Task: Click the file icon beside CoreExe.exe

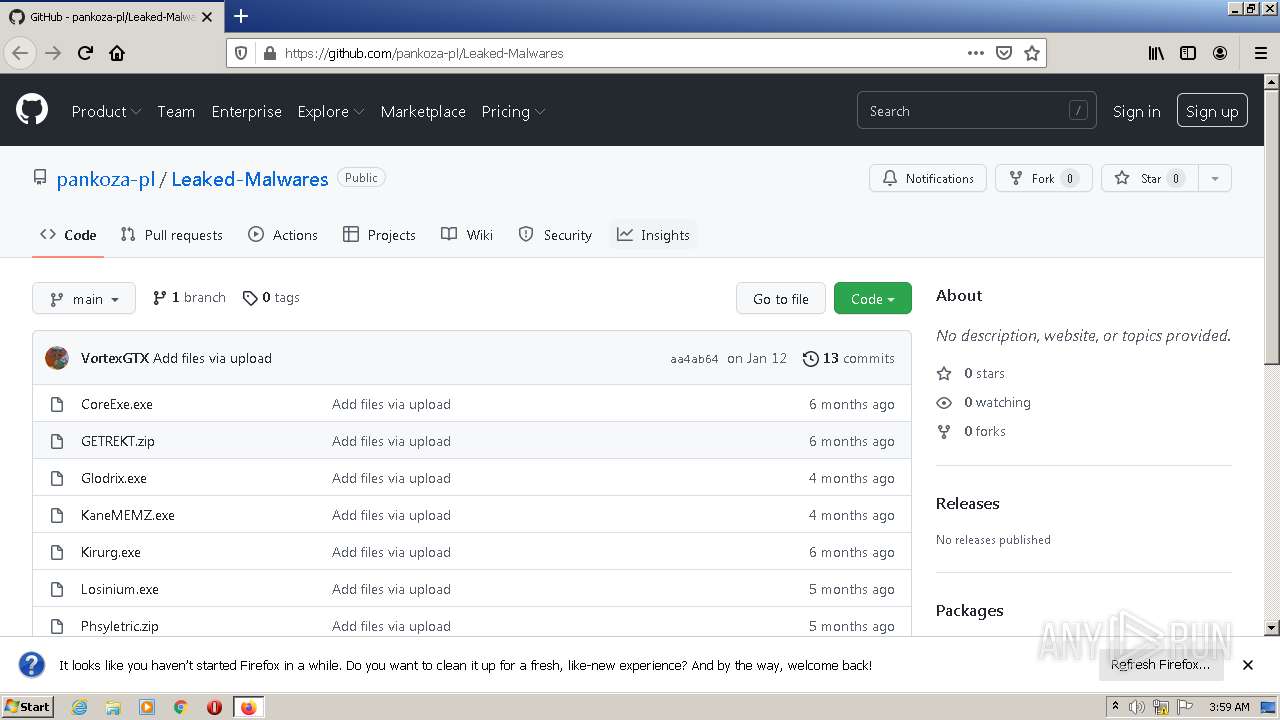Action: tap(57, 404)
